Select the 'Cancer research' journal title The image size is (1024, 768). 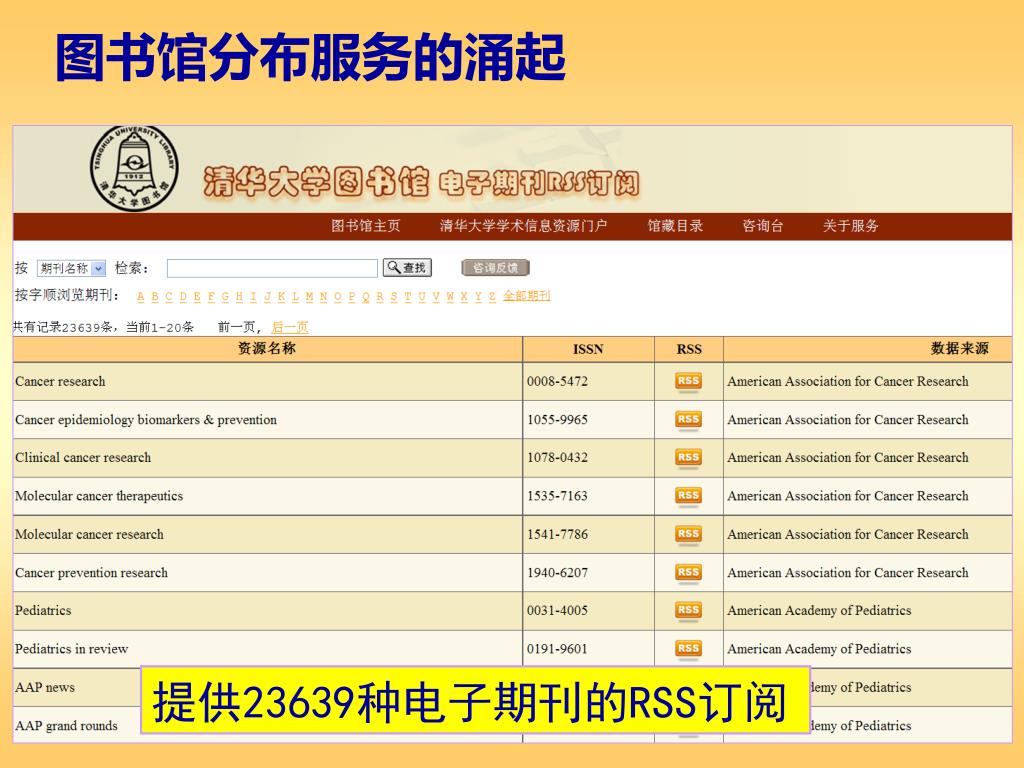point(60,381)
